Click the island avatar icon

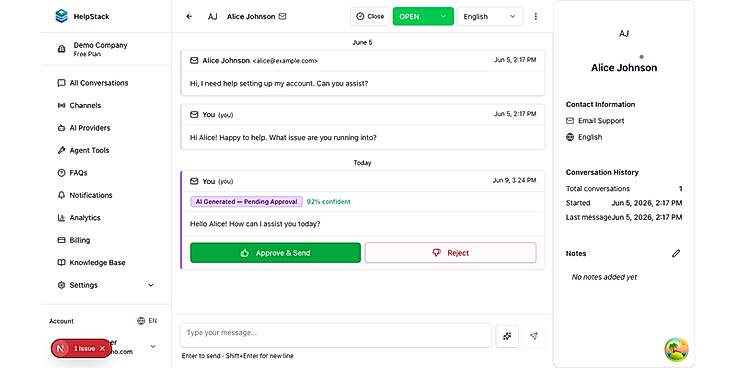(676, 349)
